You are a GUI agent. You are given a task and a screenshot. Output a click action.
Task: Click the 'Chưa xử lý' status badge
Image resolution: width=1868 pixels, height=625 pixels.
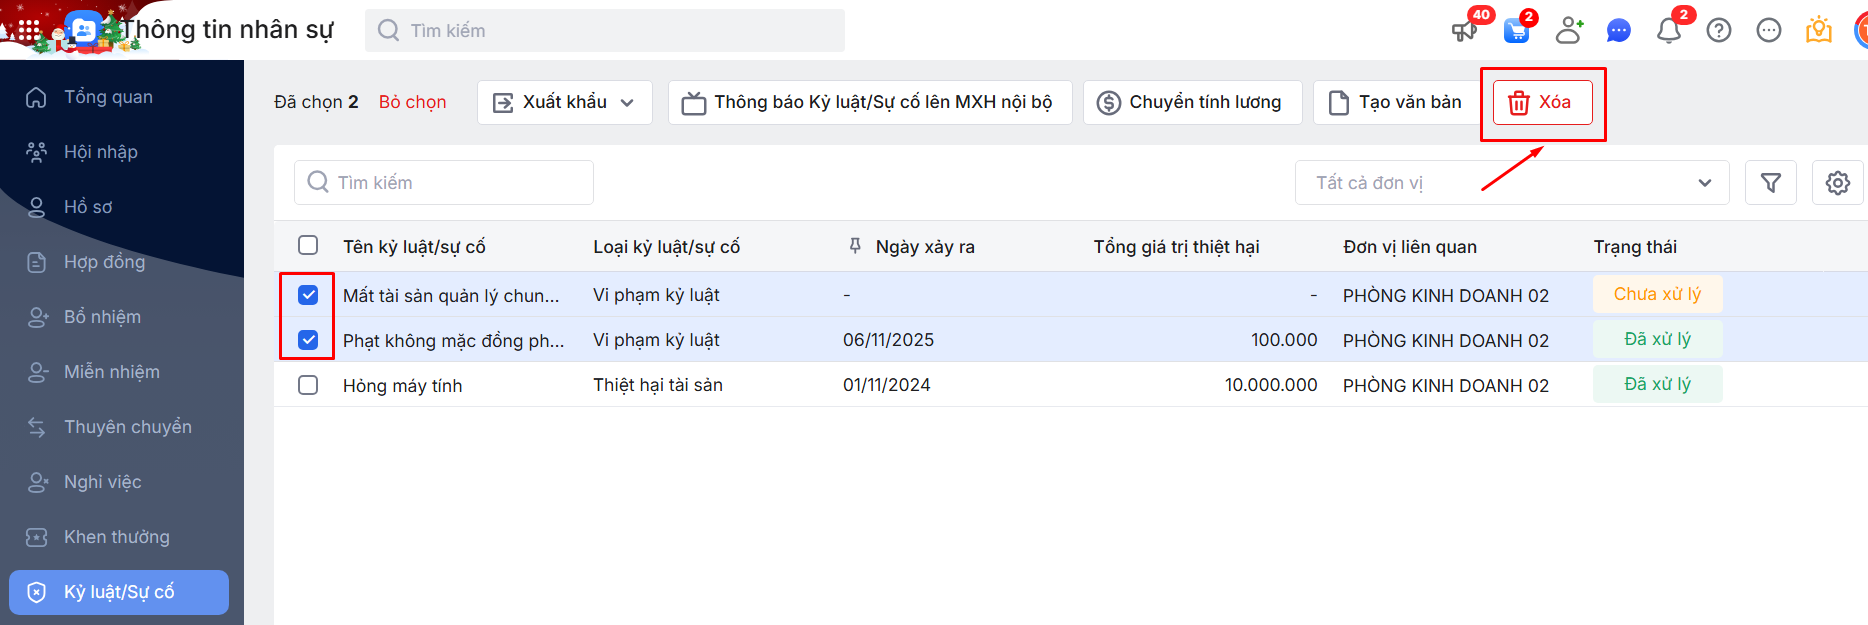click(1657, 294)
